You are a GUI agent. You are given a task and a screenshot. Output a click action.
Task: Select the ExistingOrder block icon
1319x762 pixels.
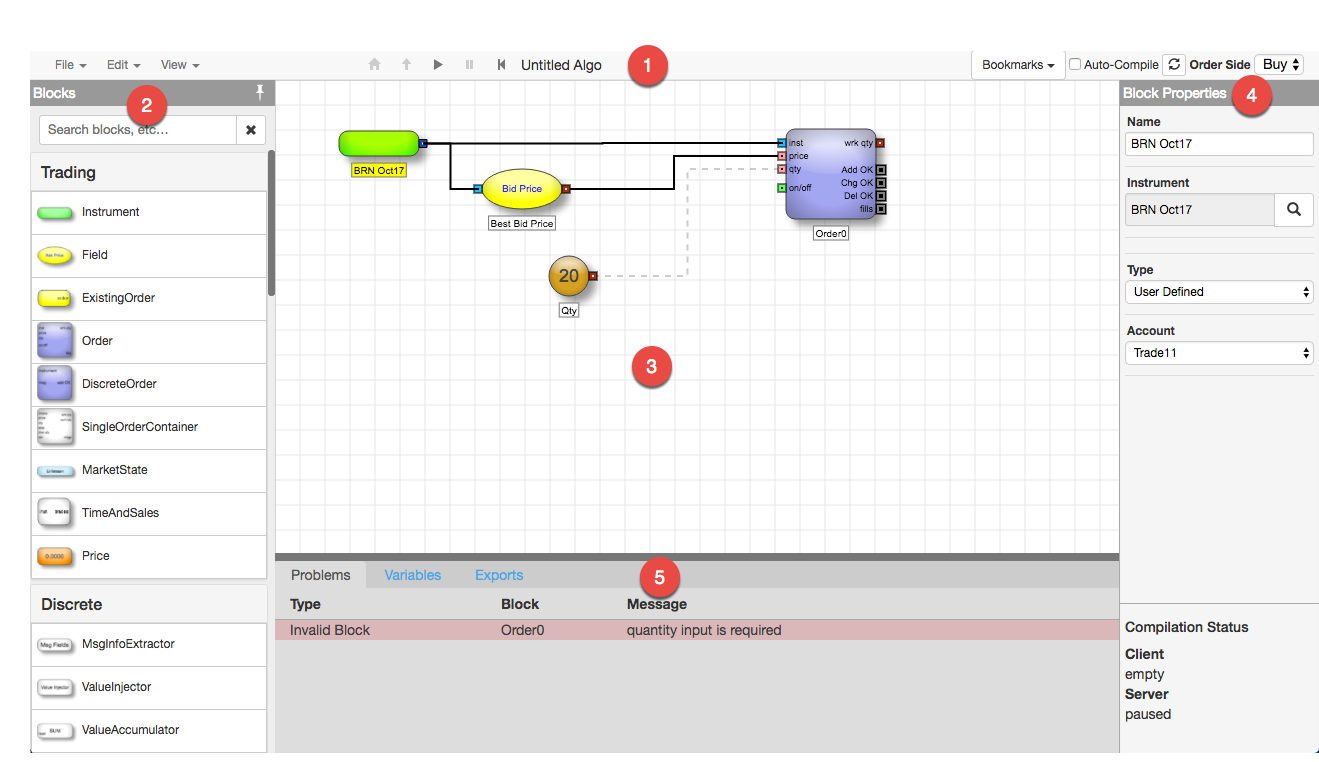55,298
